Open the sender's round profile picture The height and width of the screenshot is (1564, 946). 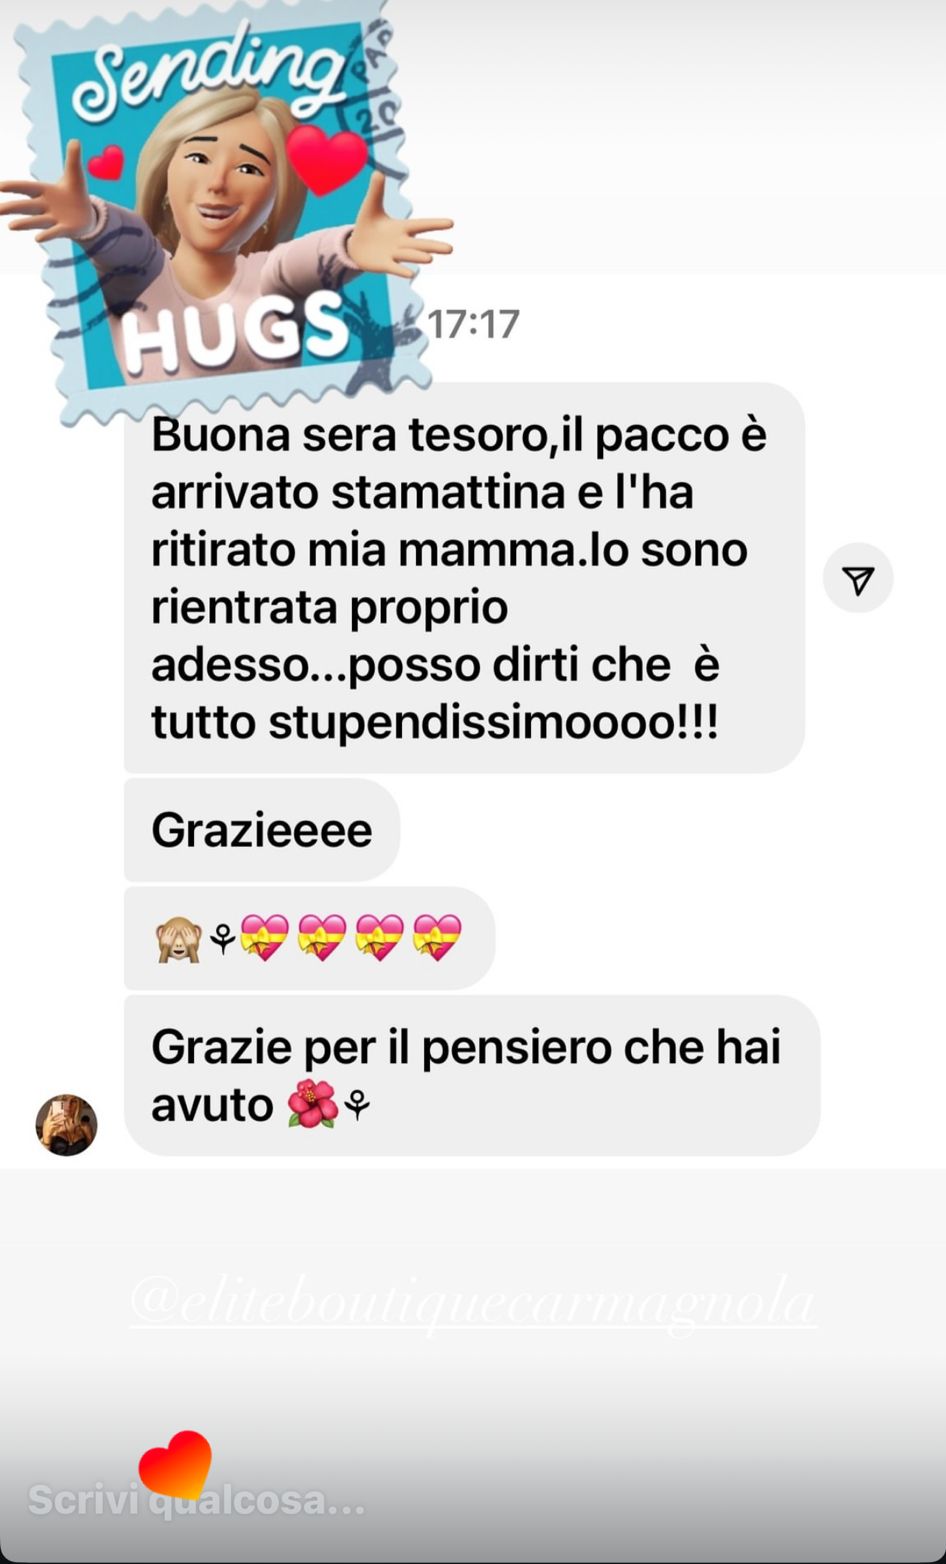66,1125
